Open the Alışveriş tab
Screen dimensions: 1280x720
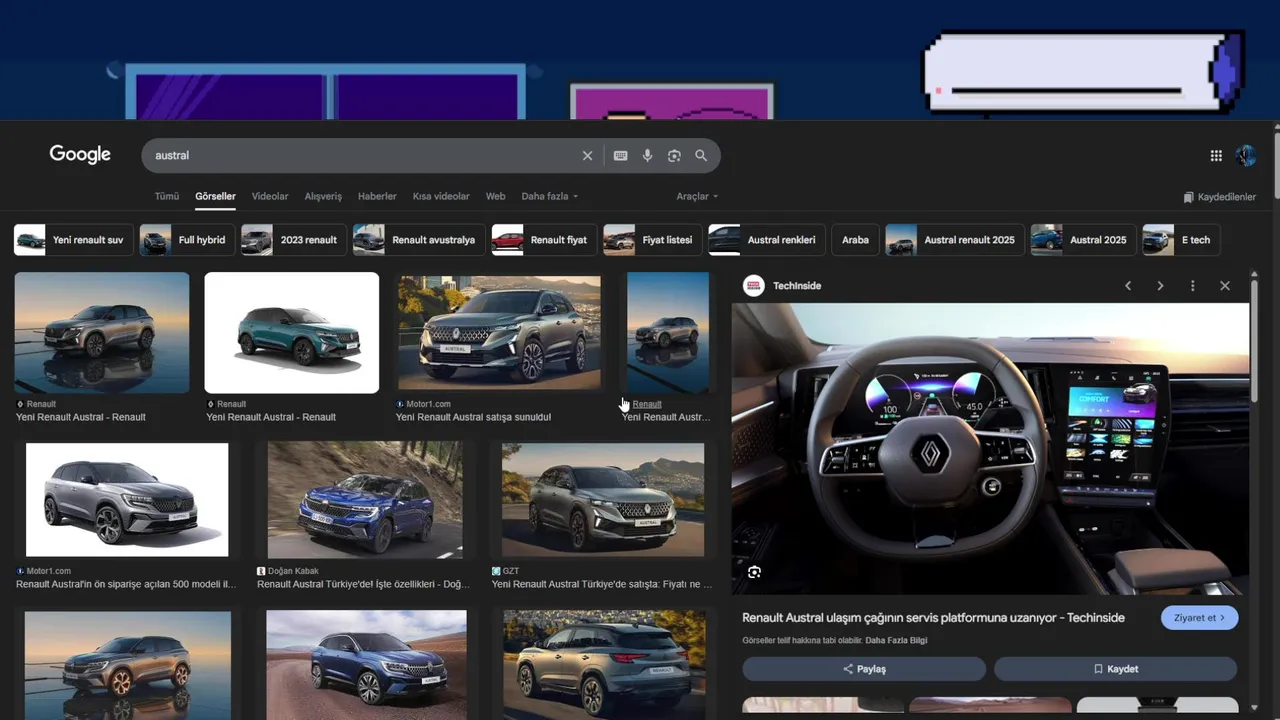(x=323, y=196)
